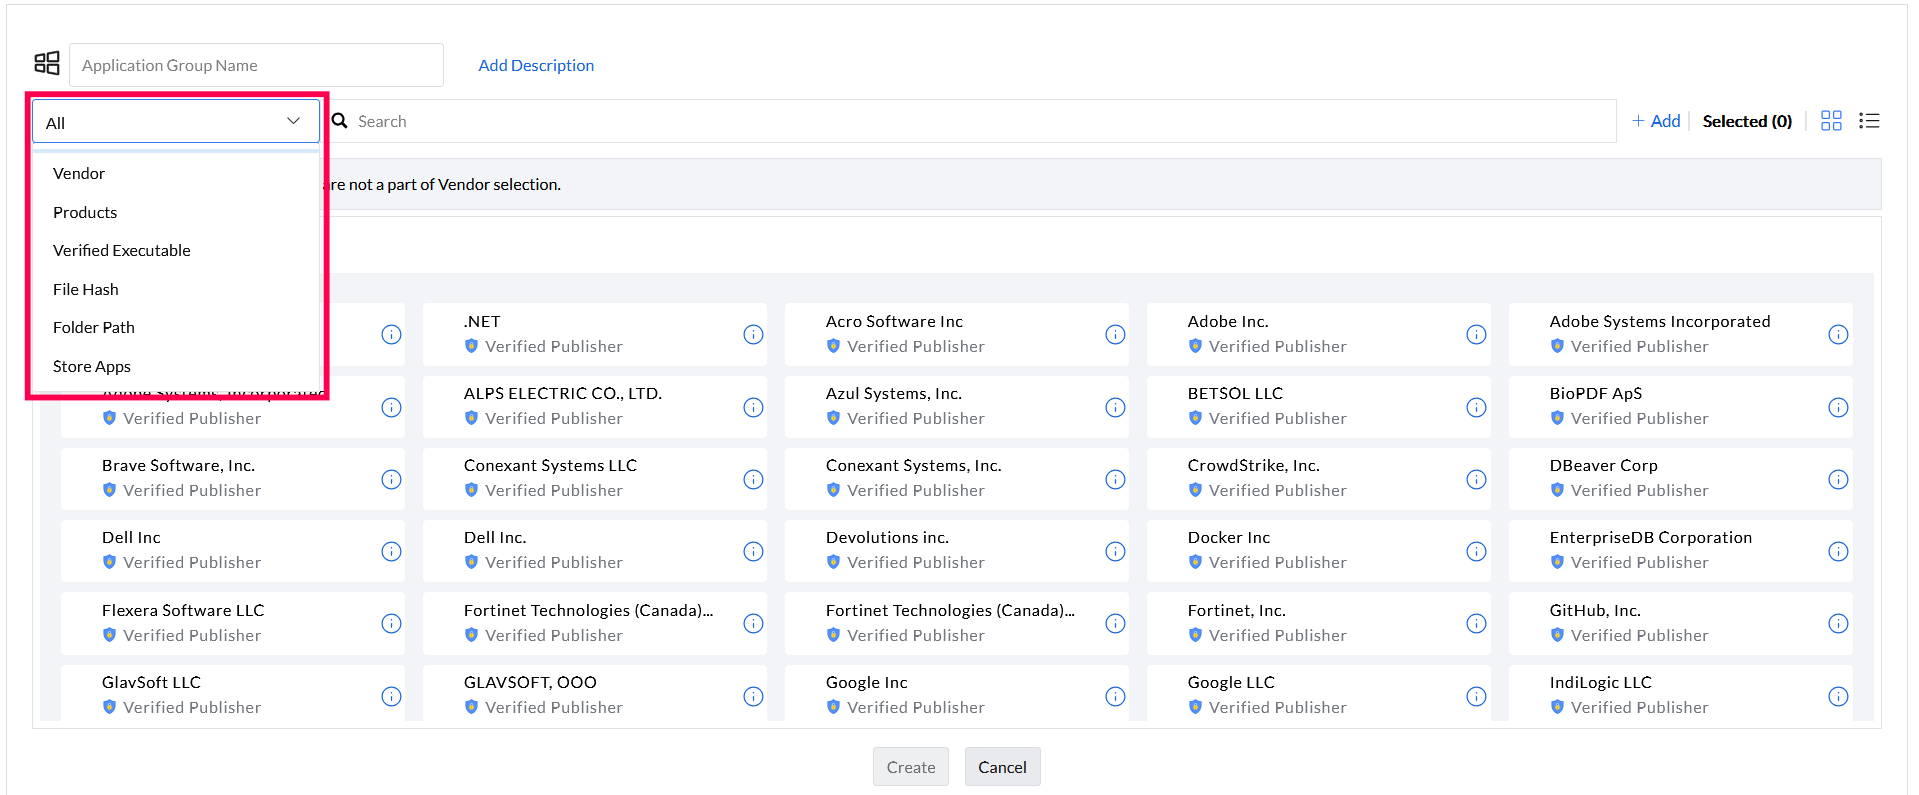Switch to grid view
This screenshot has width=1919, height=795.
1831,121
